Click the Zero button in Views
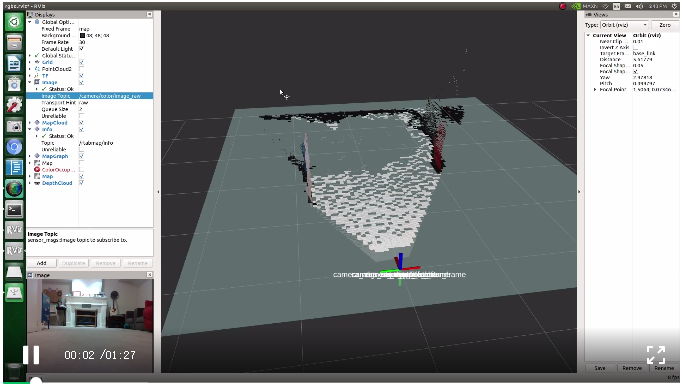This screenshot has height=384, width=682. point(664,25)
